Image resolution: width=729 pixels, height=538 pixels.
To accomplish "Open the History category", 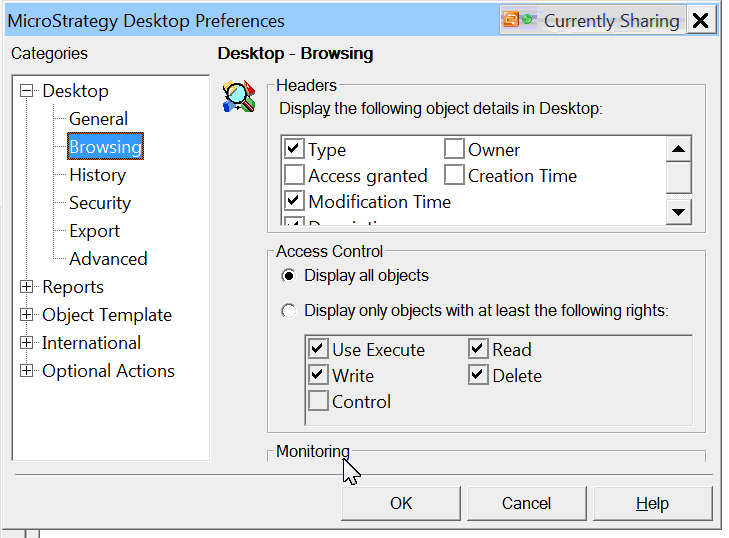I will [98, 175].
